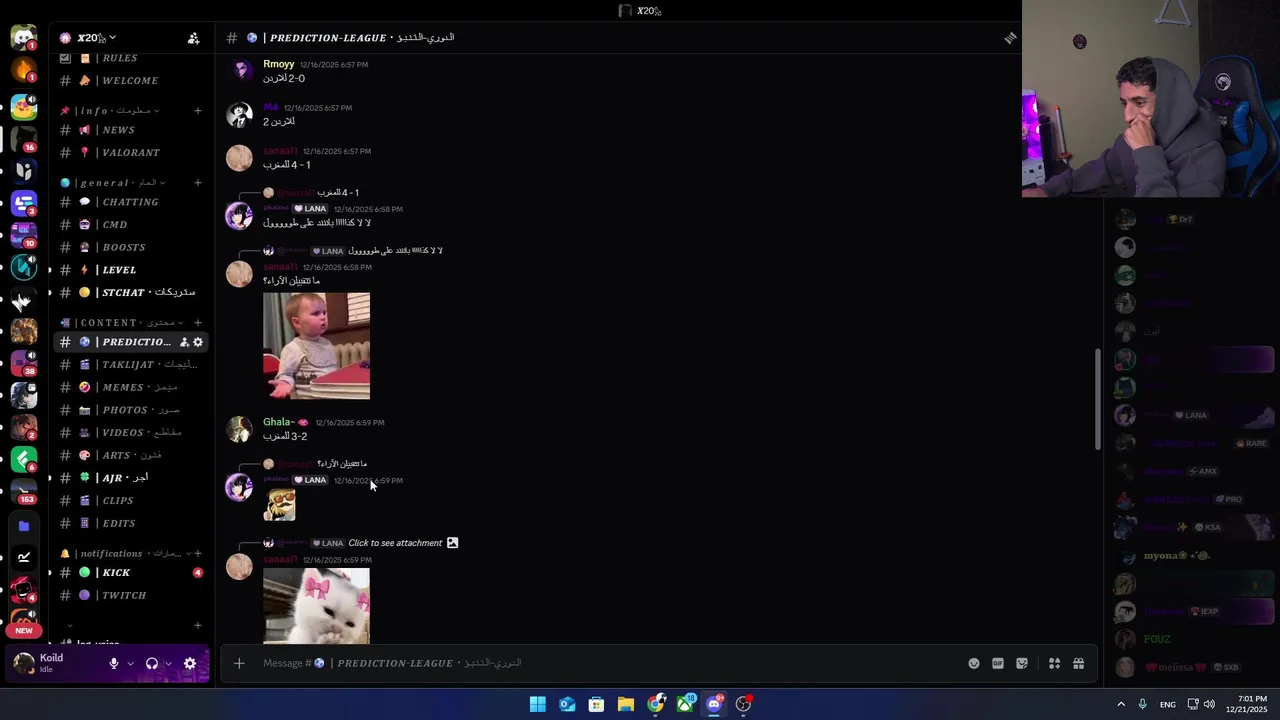The width and height of the screenshot is (1280, 720).
Task: Open the white cat image attachment
Action: coord(316,606)
